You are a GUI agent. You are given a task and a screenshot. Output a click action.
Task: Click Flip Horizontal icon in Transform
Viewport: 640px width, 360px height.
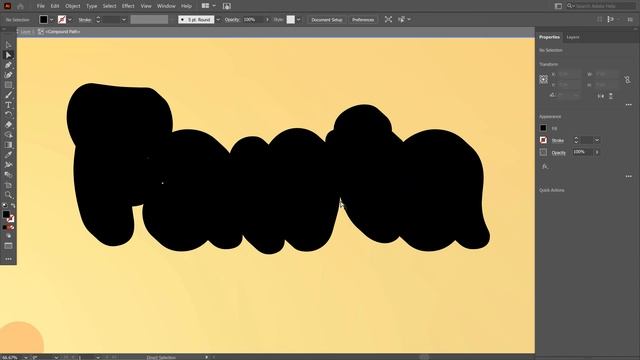[x=600, y=96]
